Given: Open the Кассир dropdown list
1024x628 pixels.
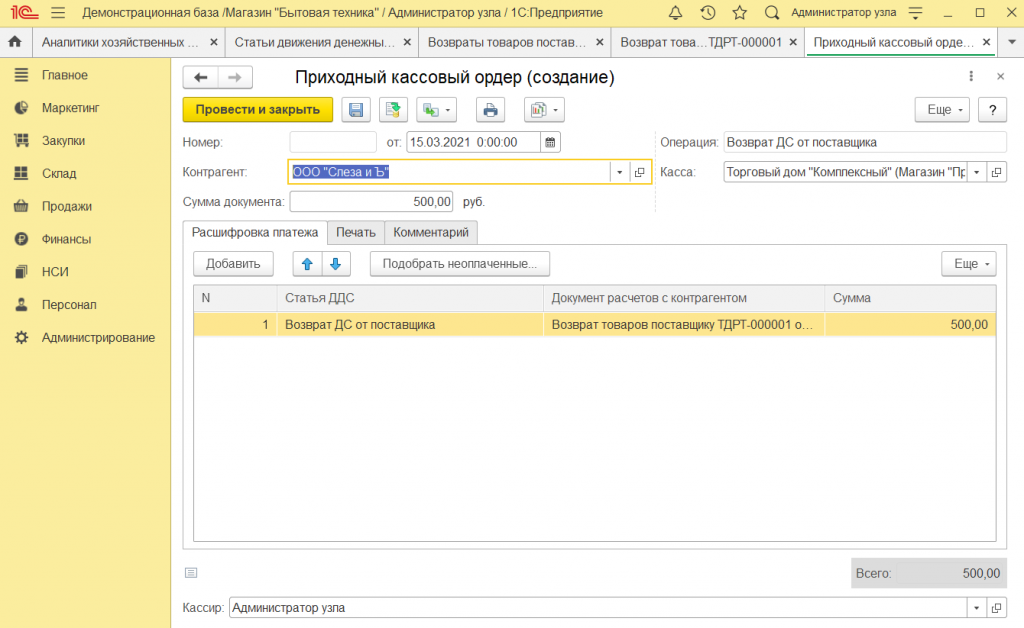Looking at the screenshot, I should (976, 607).
